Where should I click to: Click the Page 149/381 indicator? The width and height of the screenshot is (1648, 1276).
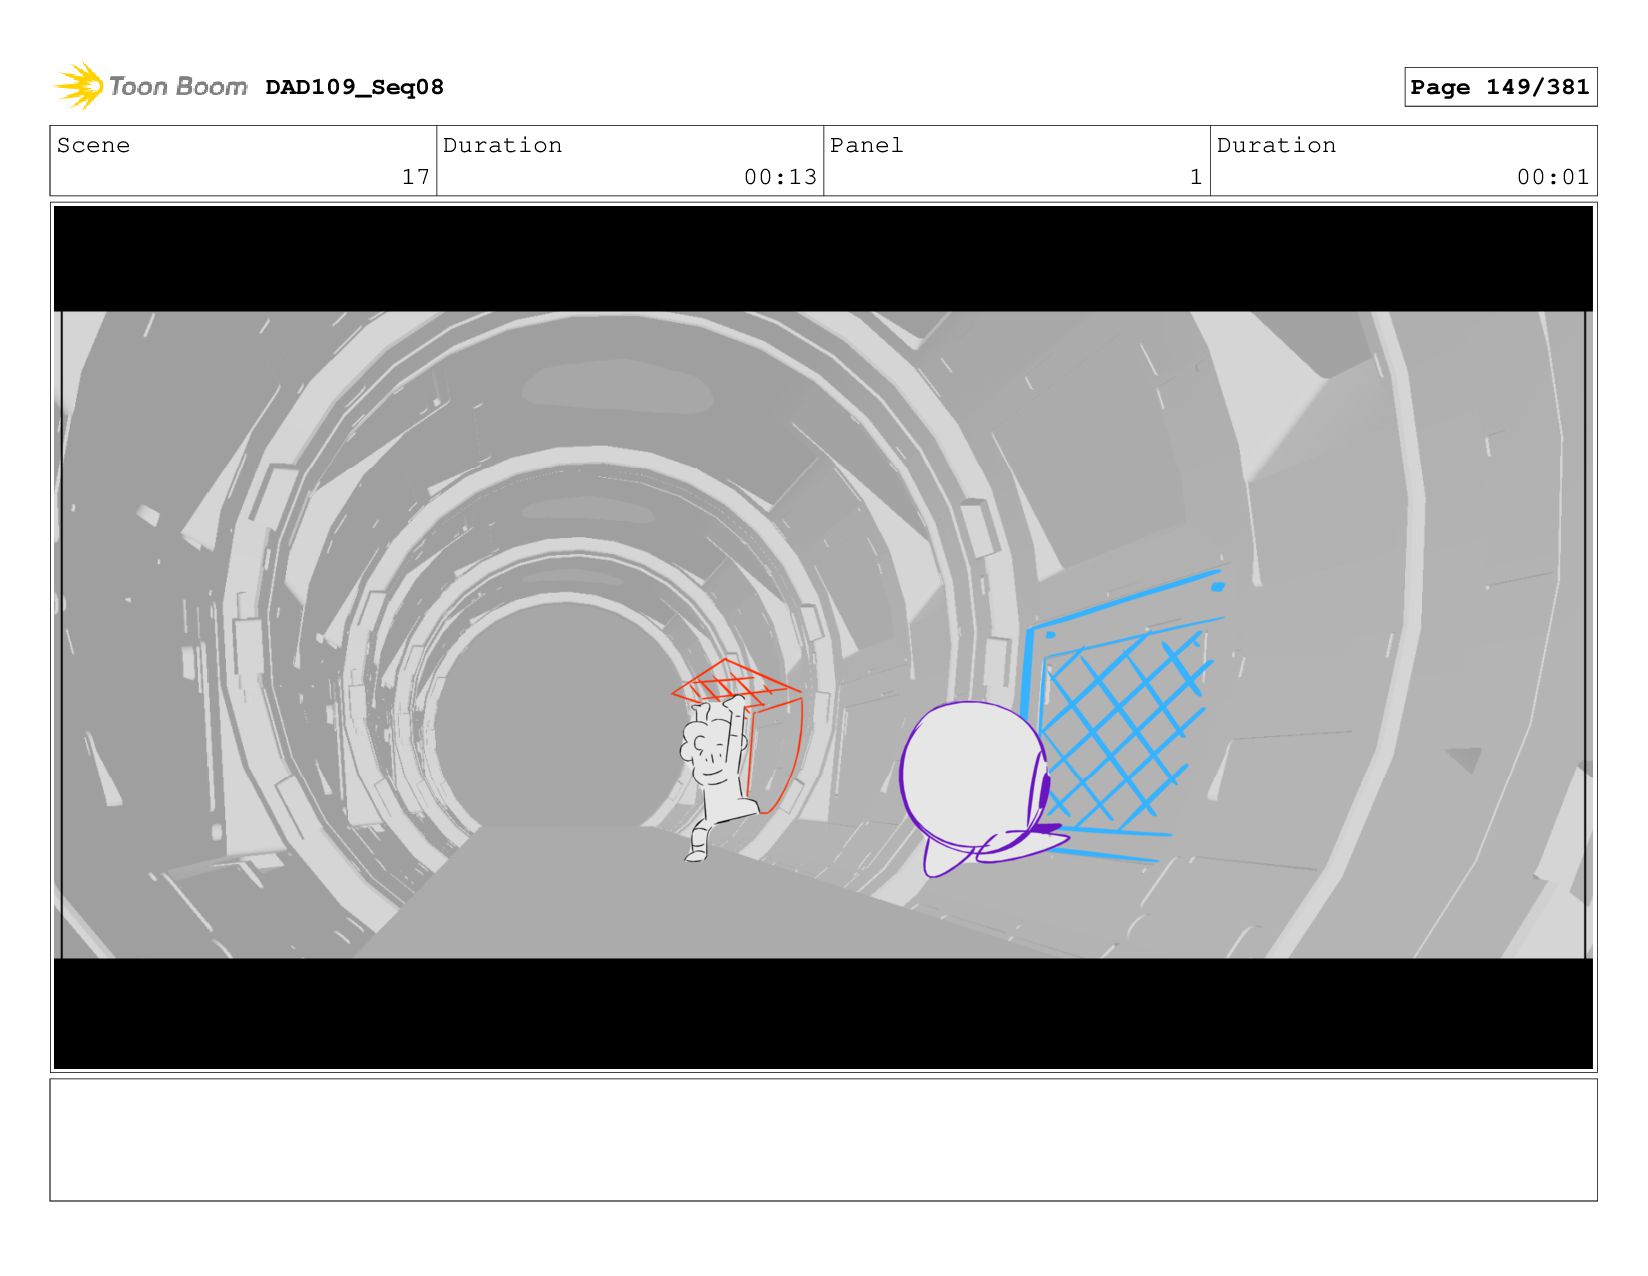click(1500, 87)
